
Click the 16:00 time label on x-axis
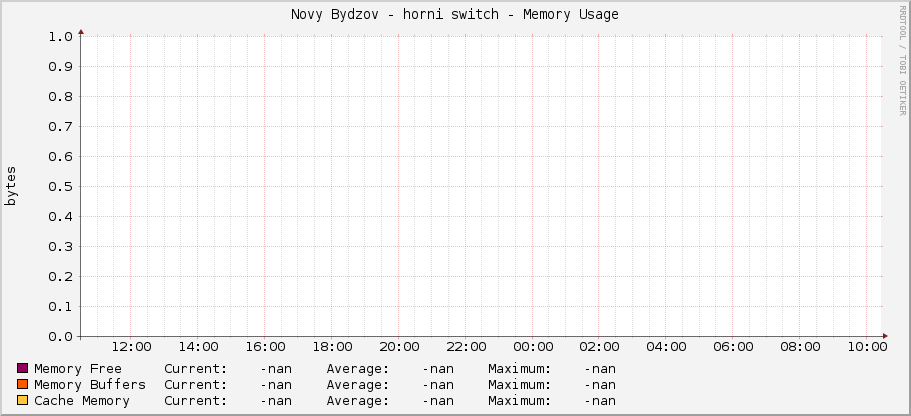(265, 347)
